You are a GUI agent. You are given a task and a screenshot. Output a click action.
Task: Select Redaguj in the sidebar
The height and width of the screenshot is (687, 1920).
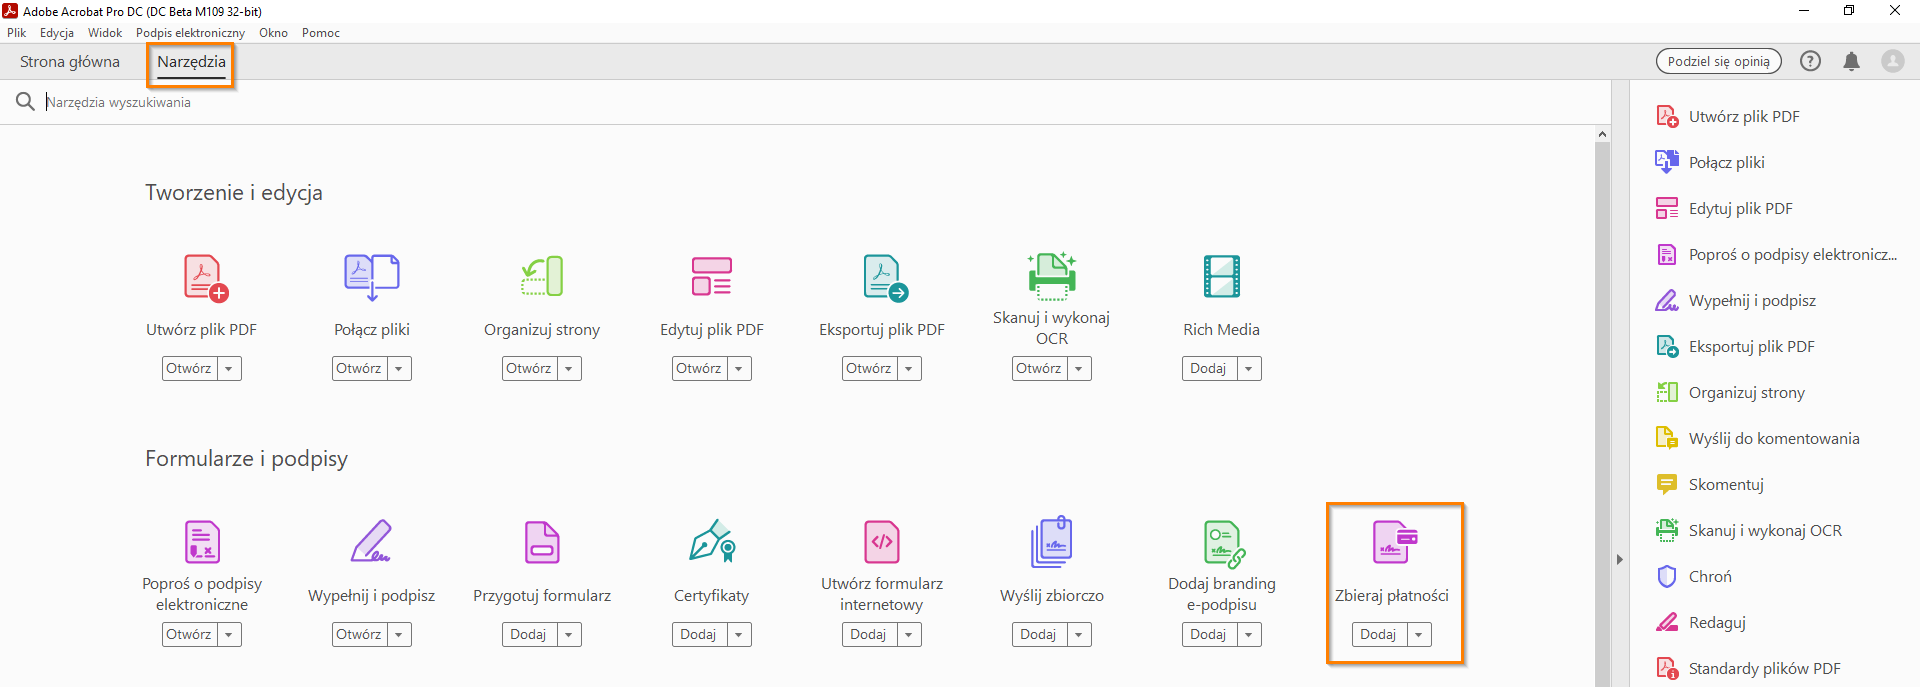pos(1701,622)
